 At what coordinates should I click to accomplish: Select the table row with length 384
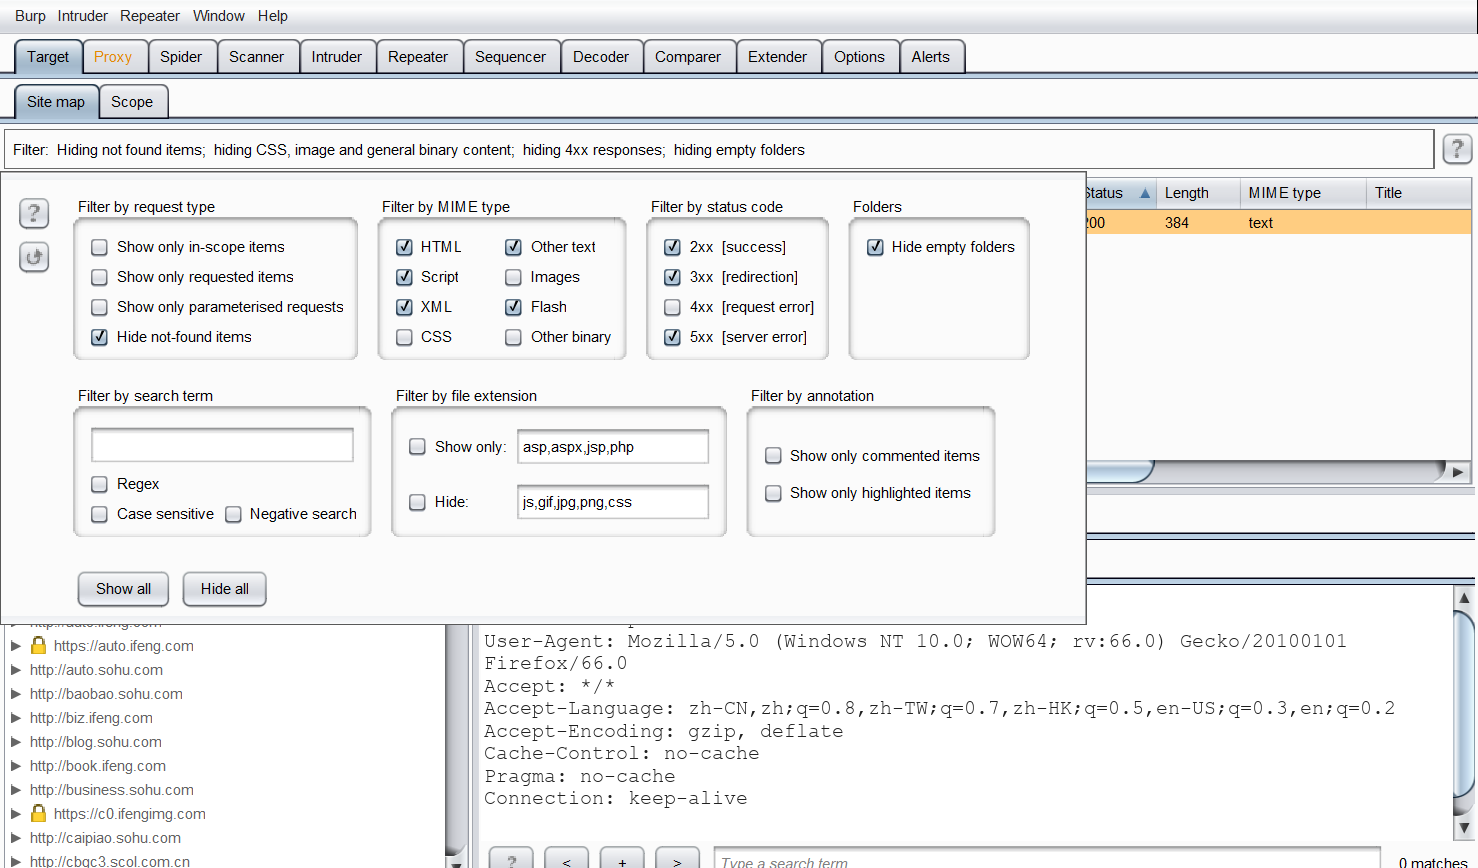click(1278, 223)
